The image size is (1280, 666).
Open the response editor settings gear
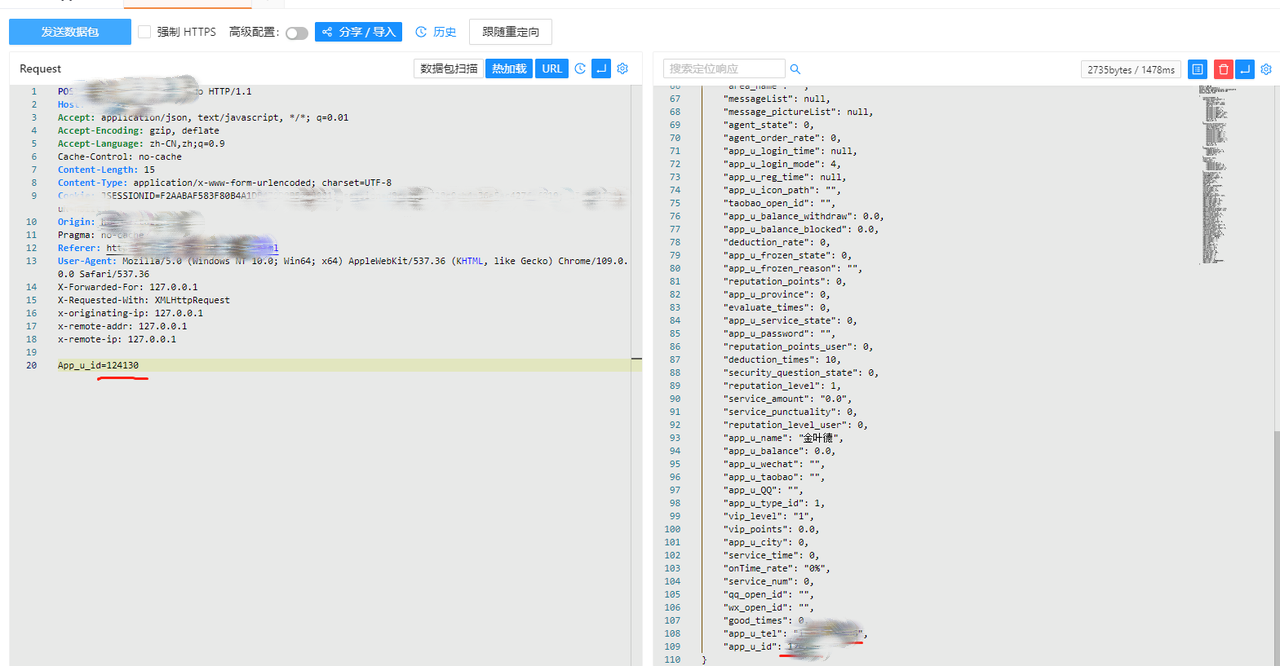click(x=1266, y=69)
